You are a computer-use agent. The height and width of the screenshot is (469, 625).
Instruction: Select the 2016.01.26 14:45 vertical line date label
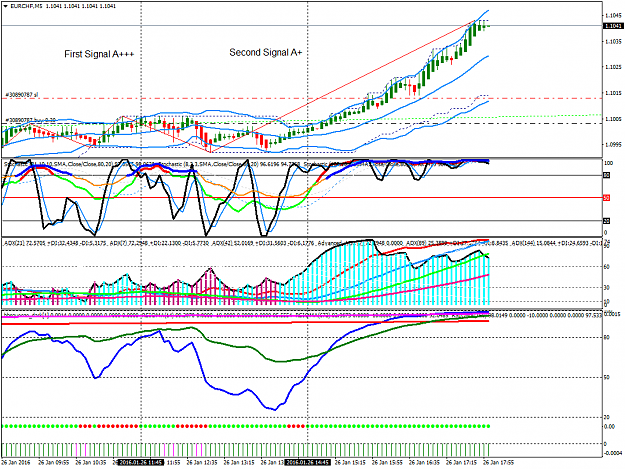[307, 463]
